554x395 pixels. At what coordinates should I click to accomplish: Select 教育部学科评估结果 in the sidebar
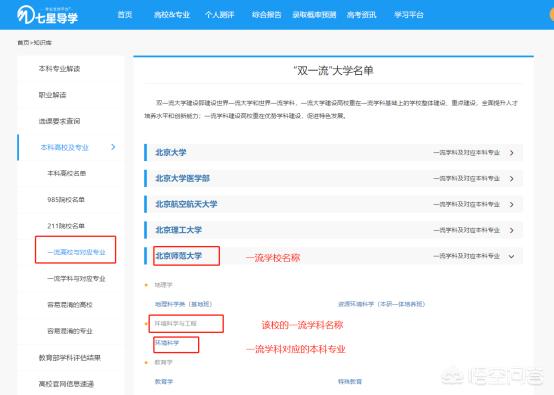pyautogui.click(x=70, y=358)
